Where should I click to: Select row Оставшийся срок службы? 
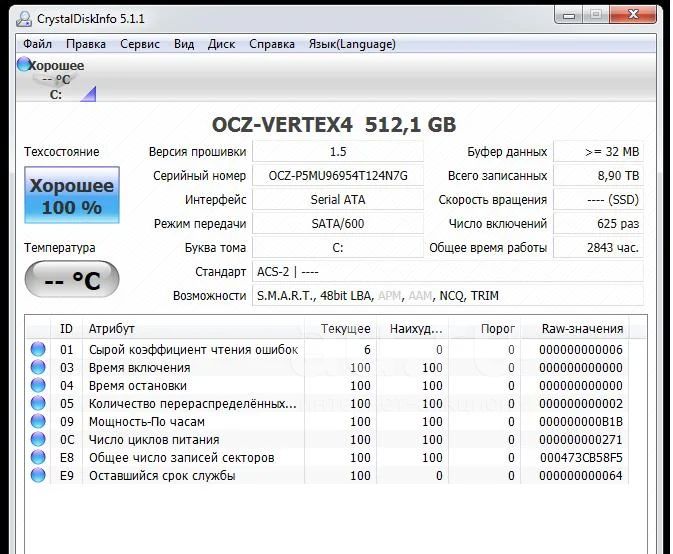(x=327, y=475)
